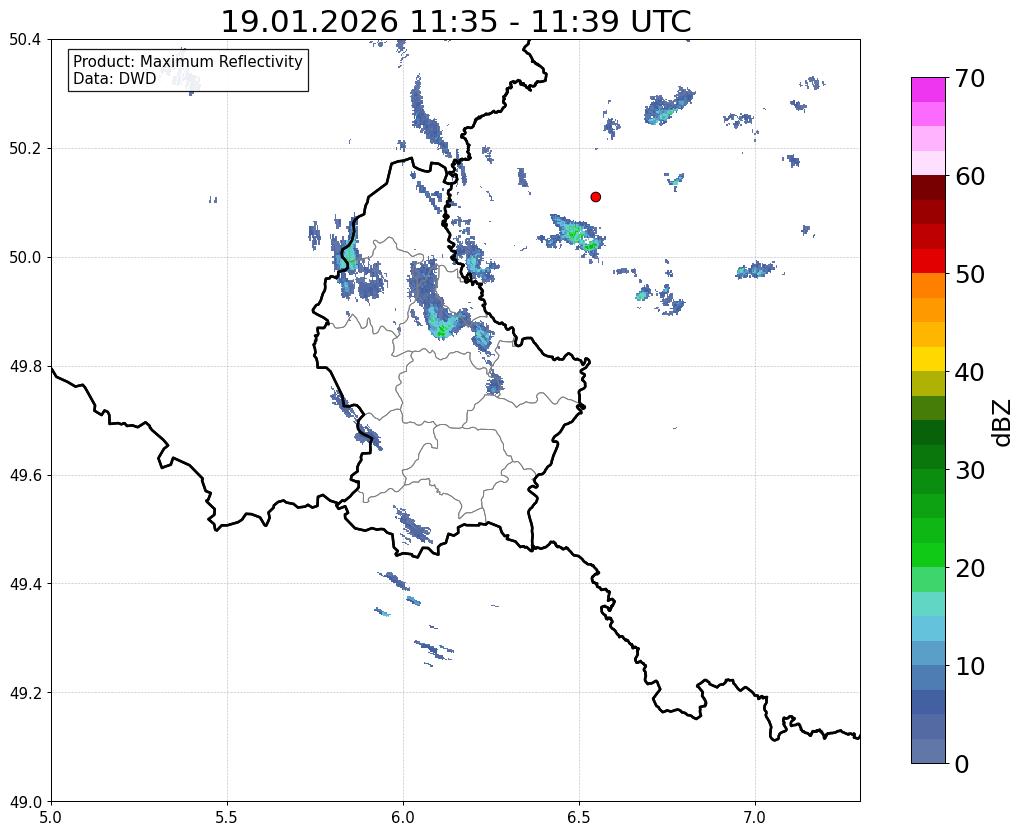Viewport: 1023px width, 834px height.
Task: Click the 20 tick on the colorbar
Action: (x=970, y=568)
